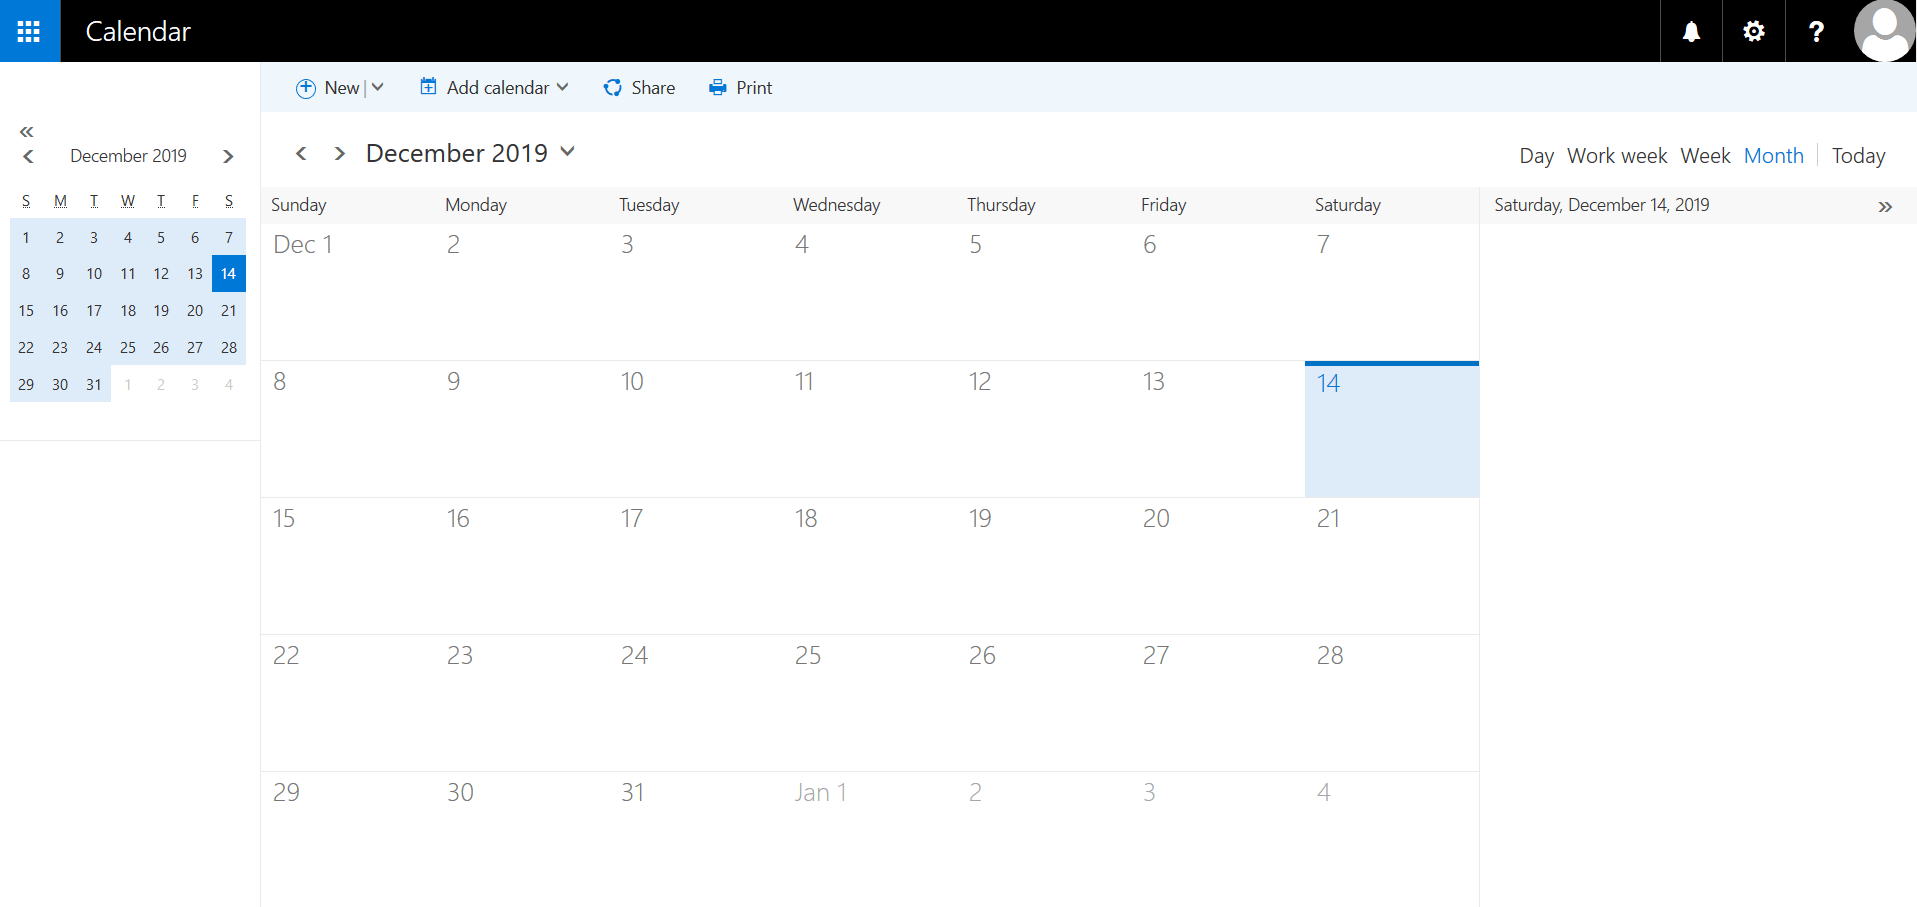Select the highlighted 14 in mini calendar

click(229, 274)
